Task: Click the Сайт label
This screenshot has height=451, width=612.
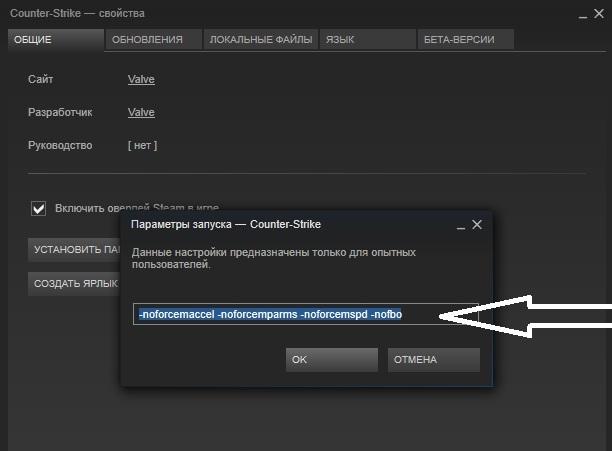Action: click(x=41, y=79)
